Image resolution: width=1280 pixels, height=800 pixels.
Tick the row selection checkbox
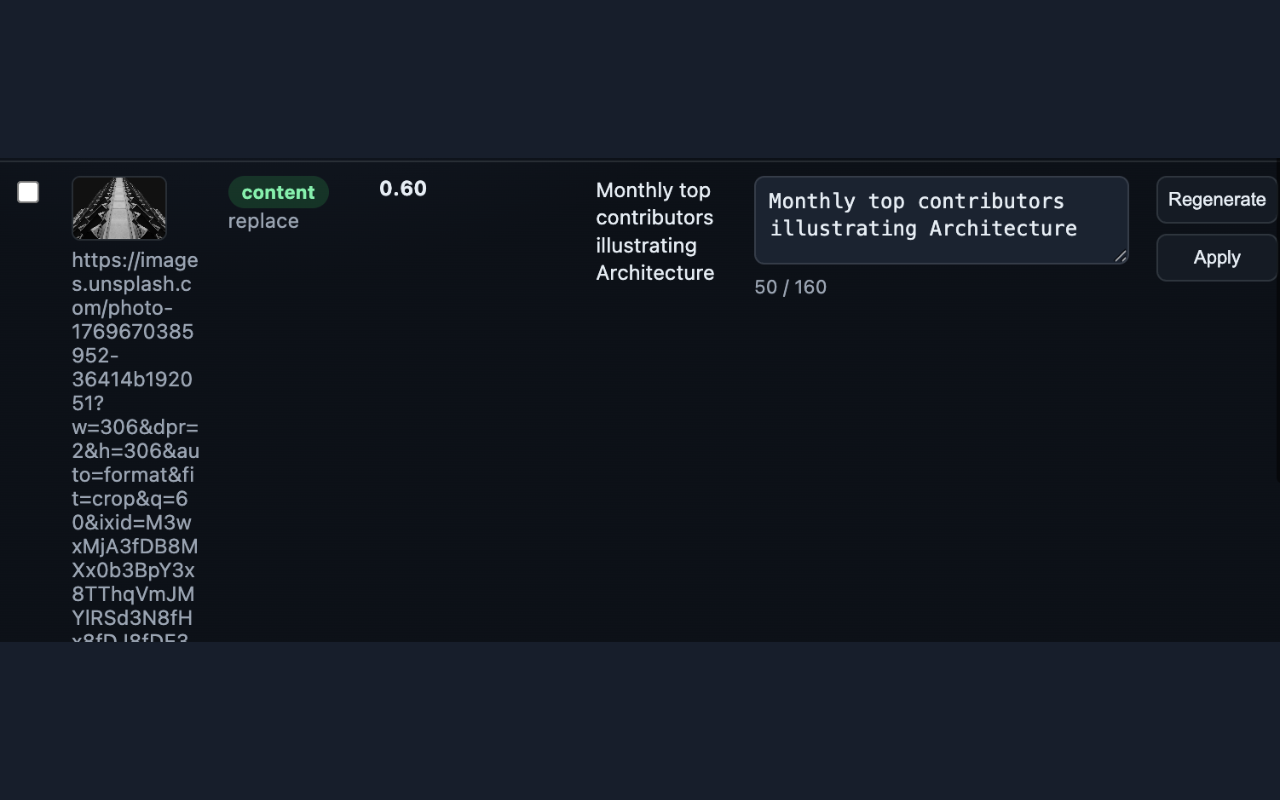click(x=28, y=192)
